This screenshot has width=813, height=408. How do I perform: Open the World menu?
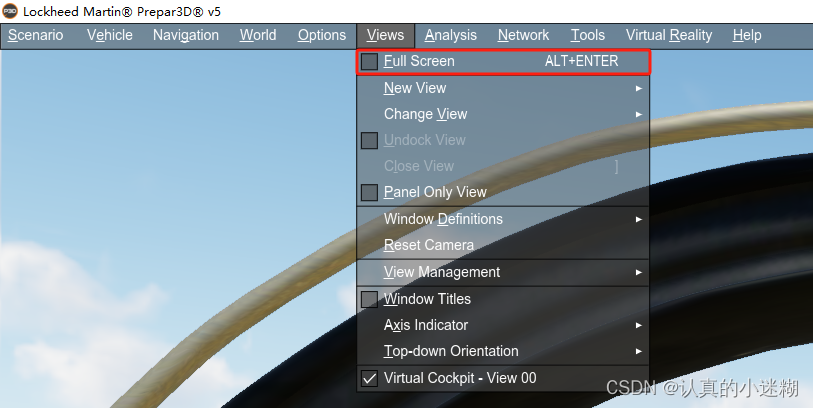point(258,35)
